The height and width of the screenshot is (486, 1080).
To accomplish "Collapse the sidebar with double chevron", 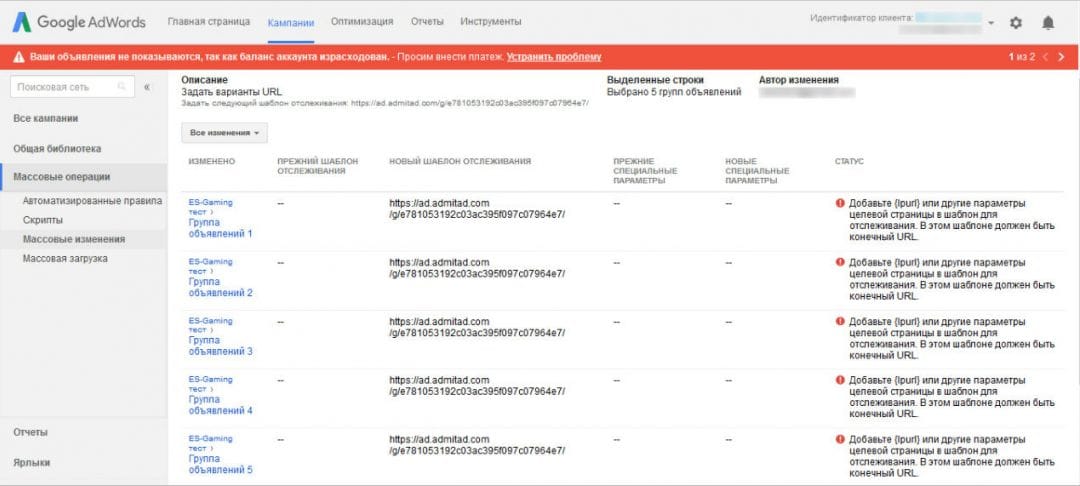I will [x=147, y=87].
